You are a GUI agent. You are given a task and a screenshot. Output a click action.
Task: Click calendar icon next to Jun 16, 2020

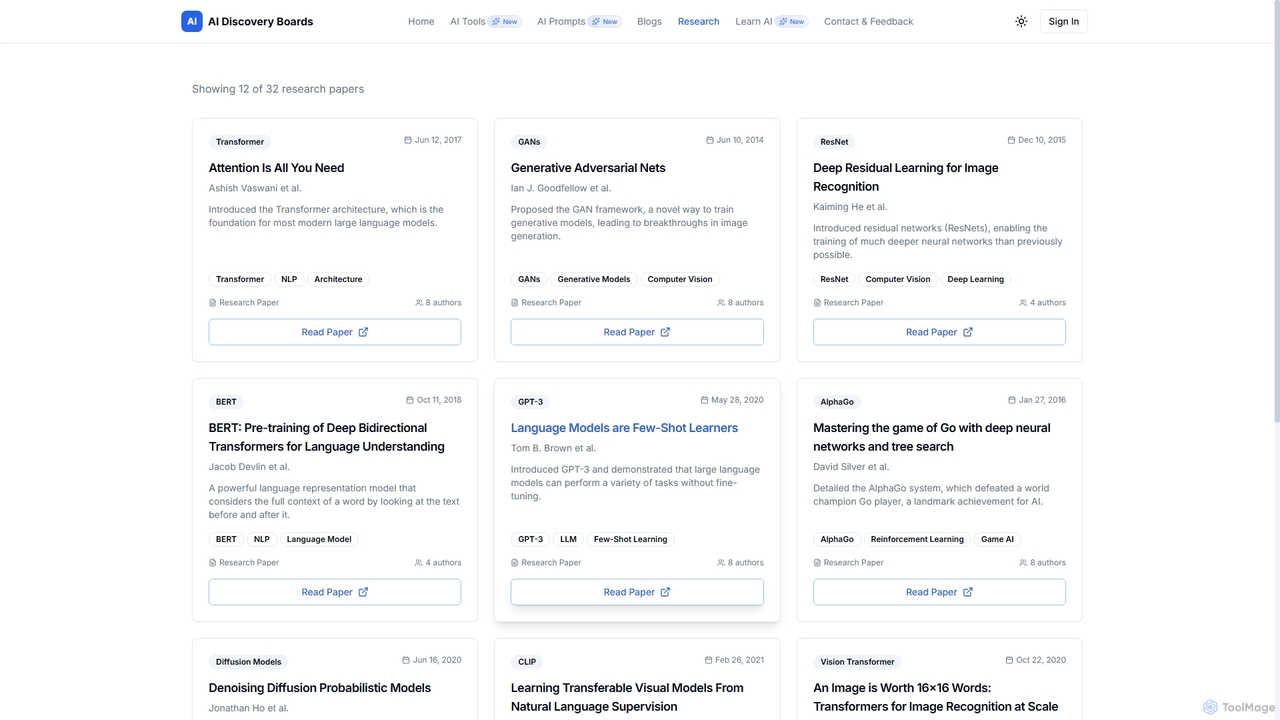point(406,660)
